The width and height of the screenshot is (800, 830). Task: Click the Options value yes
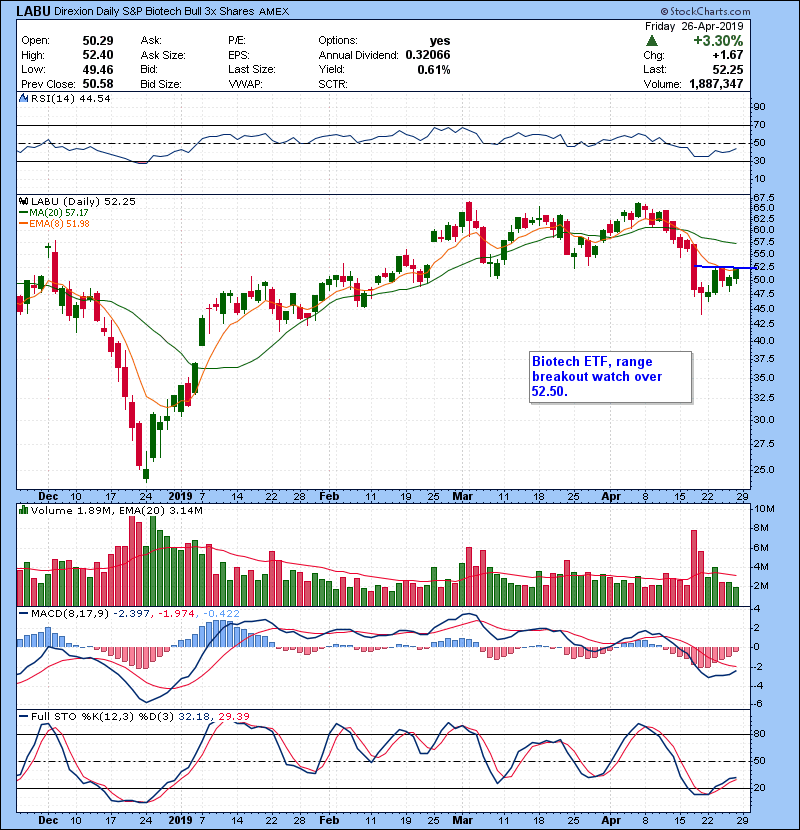[x=440, y=41]
